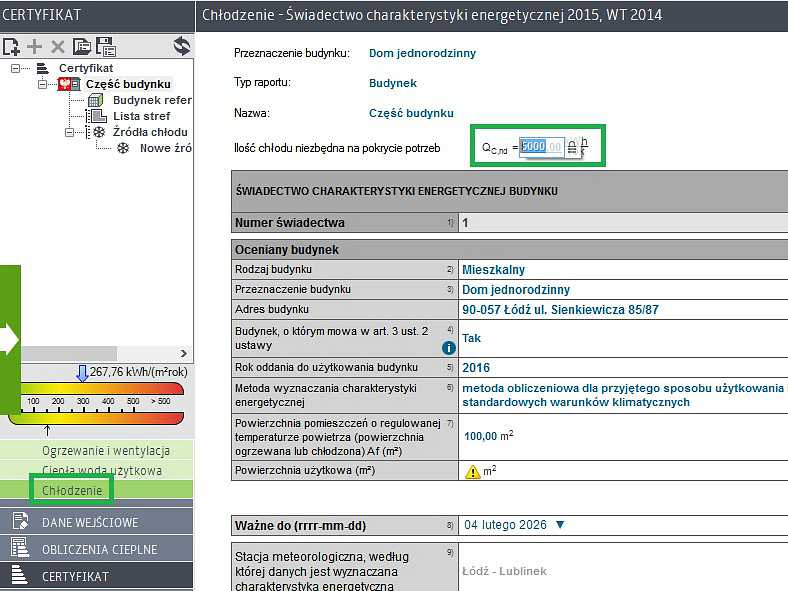Image resolution: width=788 pixels, height=591 pixels.
Task: Click the Qc,nd value input field
Action: tap(542, 147)
